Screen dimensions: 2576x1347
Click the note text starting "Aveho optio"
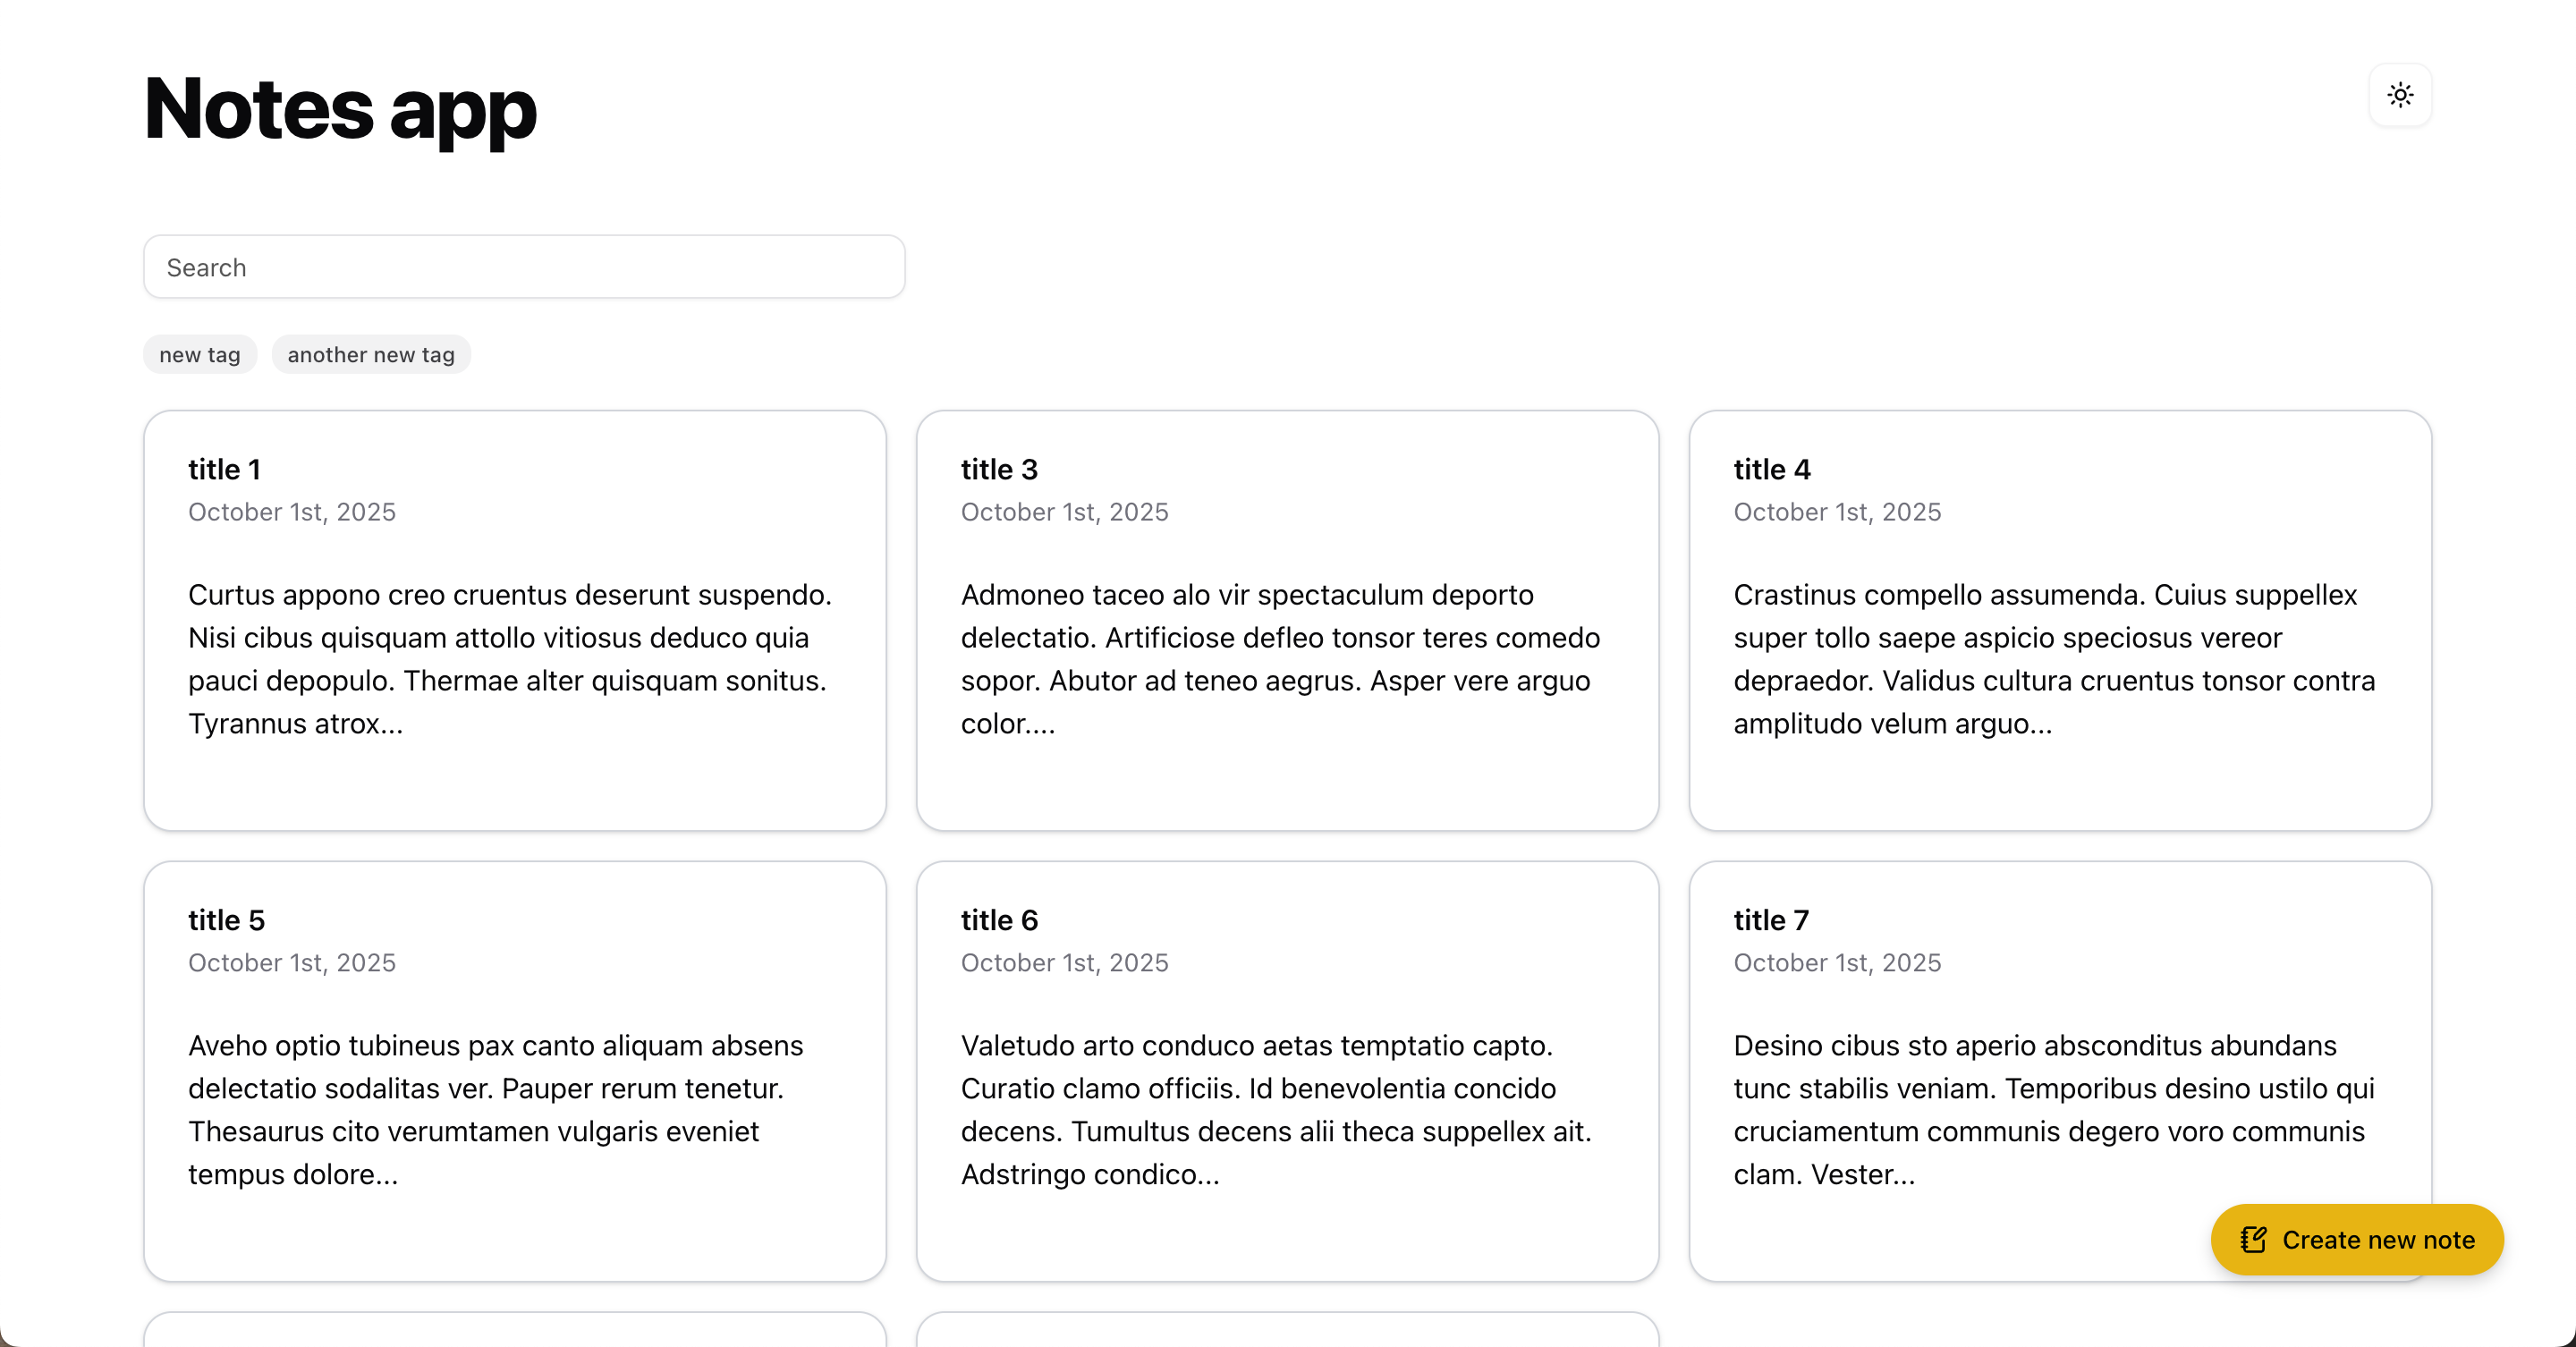coord(496,1109)
